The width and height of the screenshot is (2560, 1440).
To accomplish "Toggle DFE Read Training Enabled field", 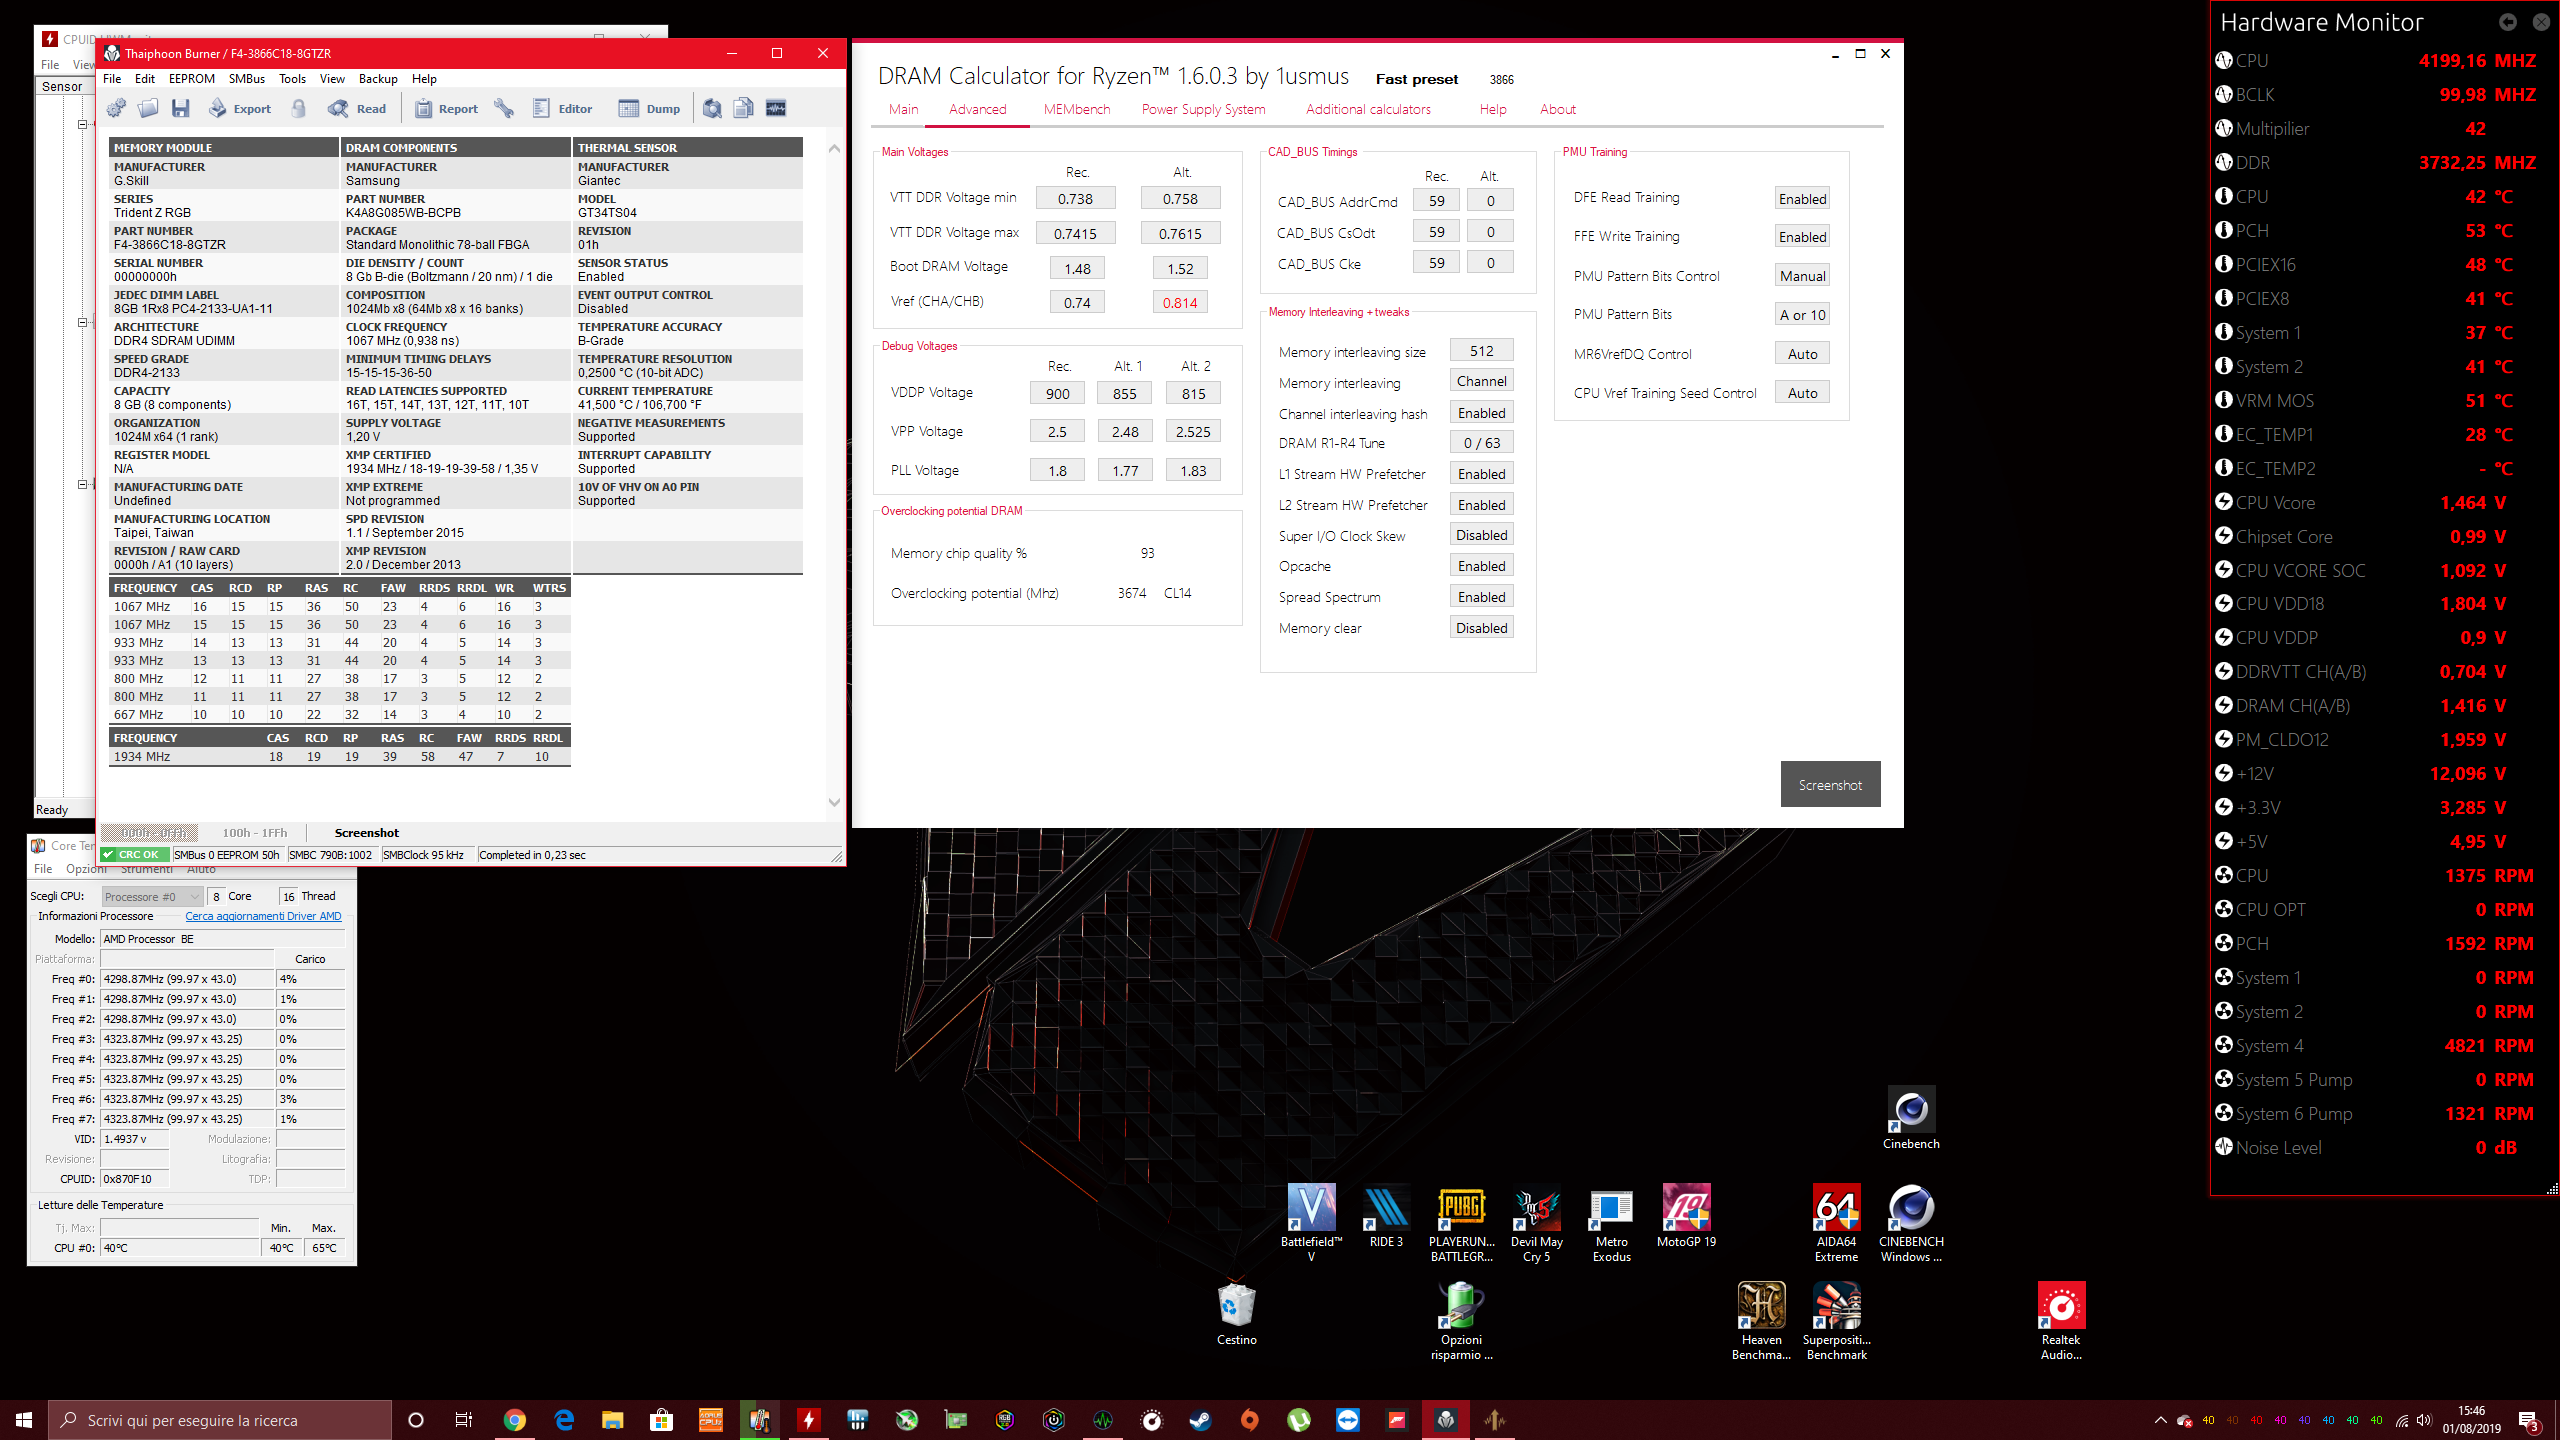I will click(1802, 198).
